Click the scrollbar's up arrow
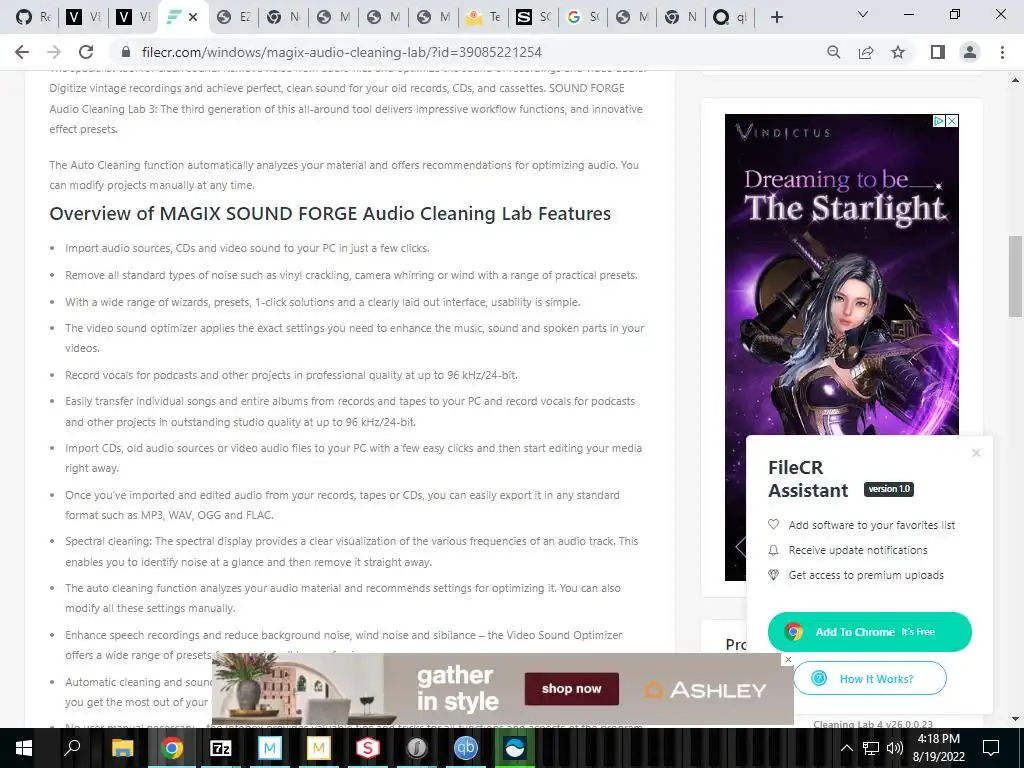1024x768 pixels. pos(1015,80)
